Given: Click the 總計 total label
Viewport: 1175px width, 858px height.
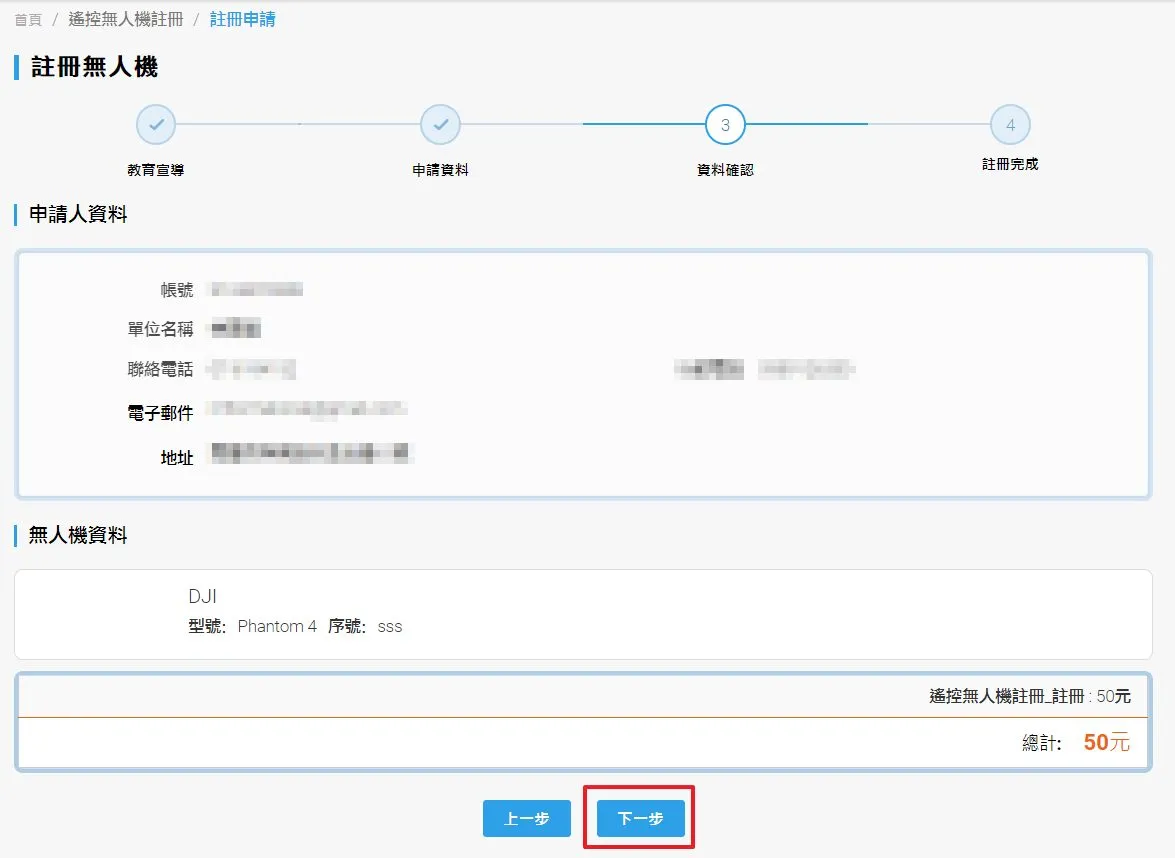Looking at the screenshot, I should tap(1042, 743).
